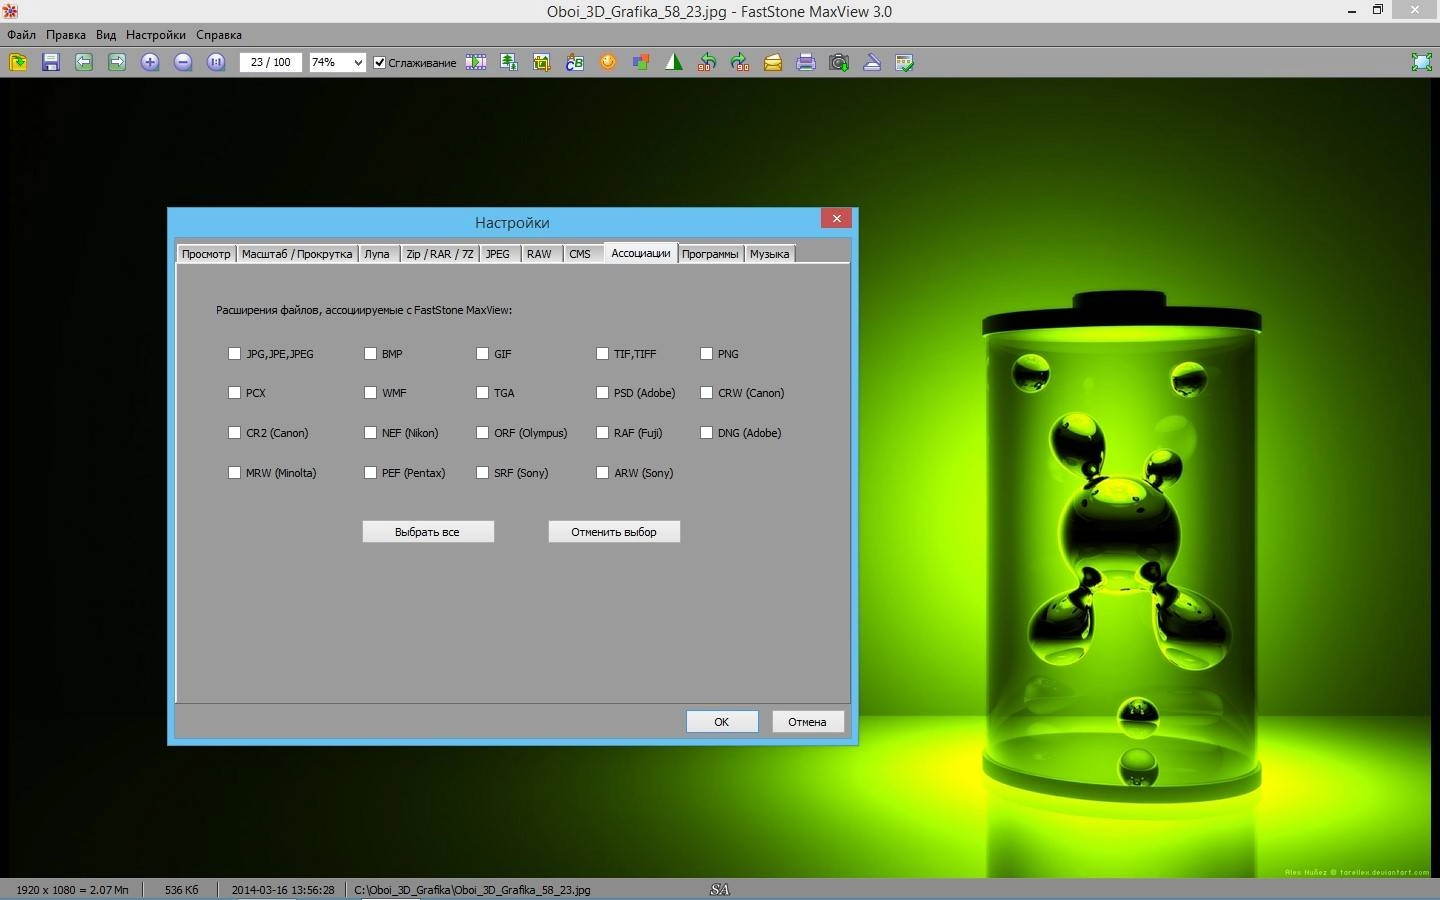Screen dimensions: 1440x900
Task: Switch to the Масштаб / Прокрутка tab
Action: click(297, 254)
